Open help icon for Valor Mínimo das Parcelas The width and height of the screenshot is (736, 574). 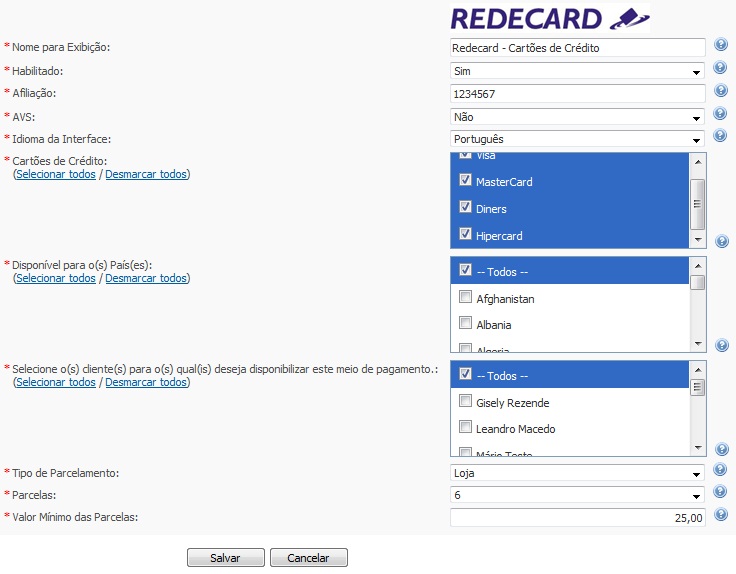(721, 514)
